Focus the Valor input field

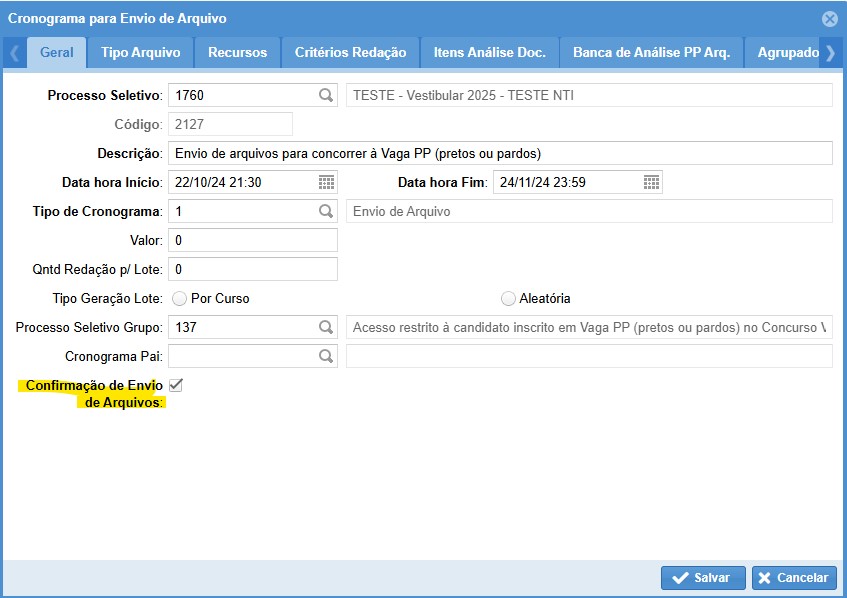coord(252,241)
